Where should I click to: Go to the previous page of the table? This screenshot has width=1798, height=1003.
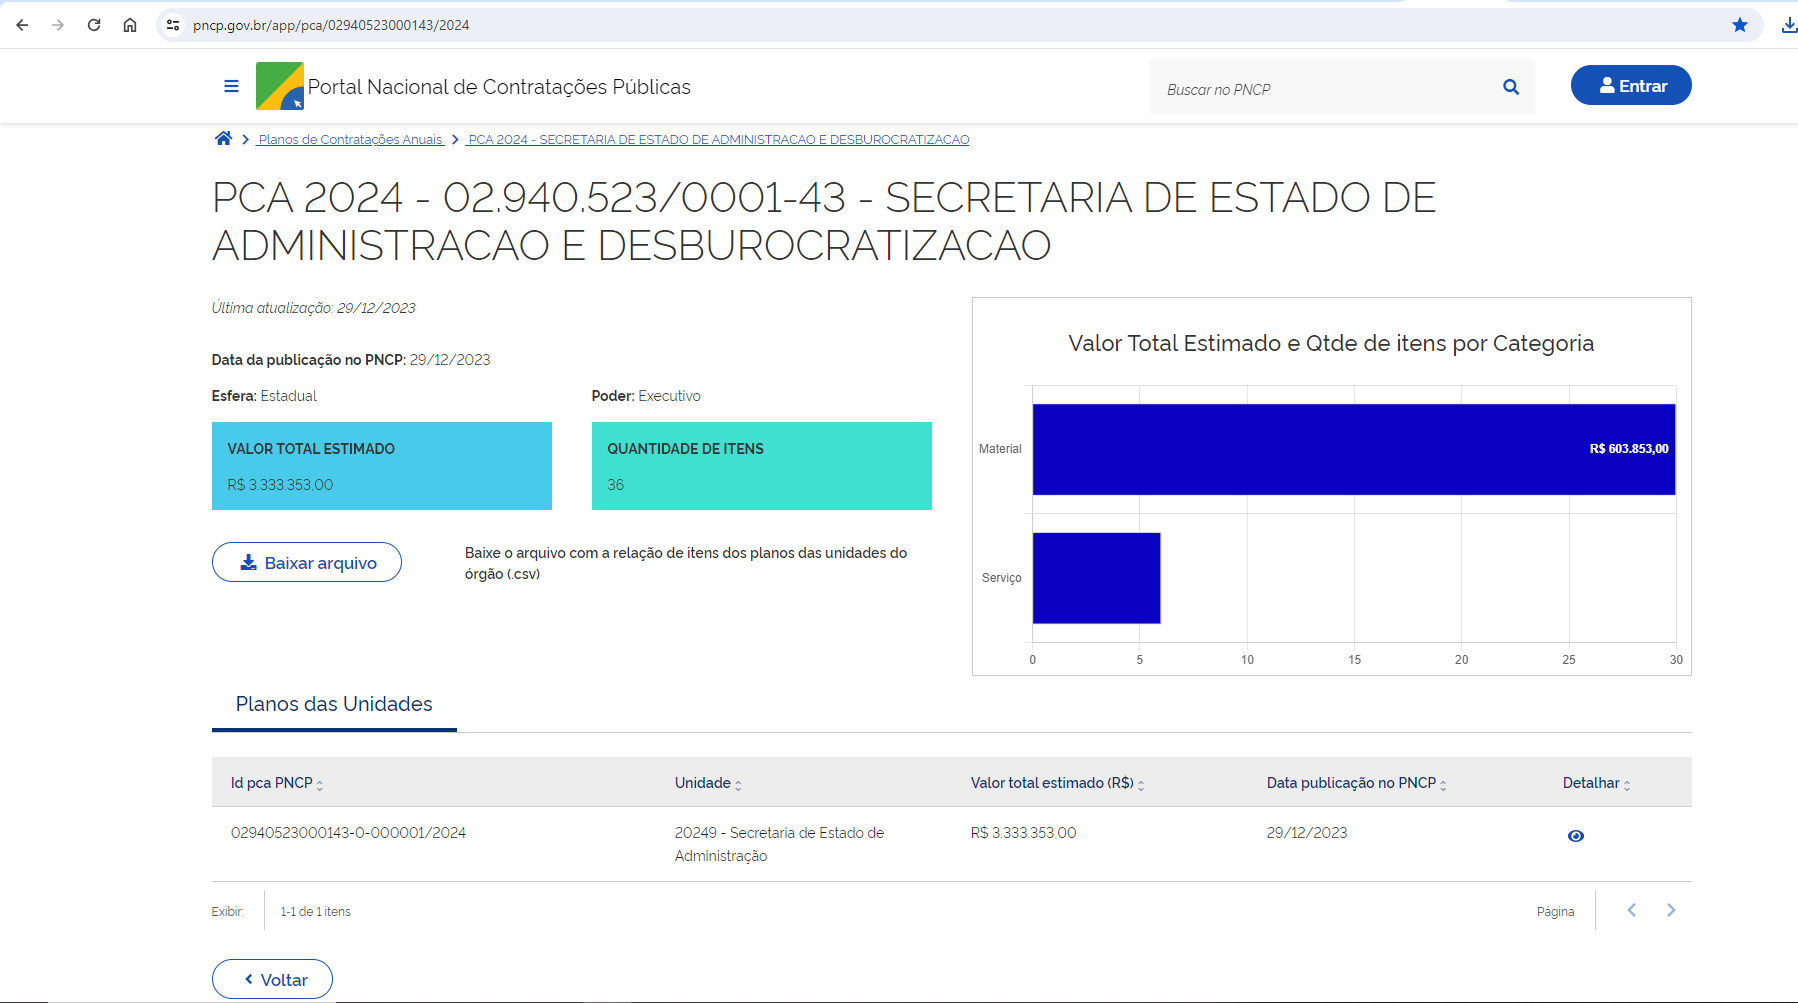(x=1632, y=910)
